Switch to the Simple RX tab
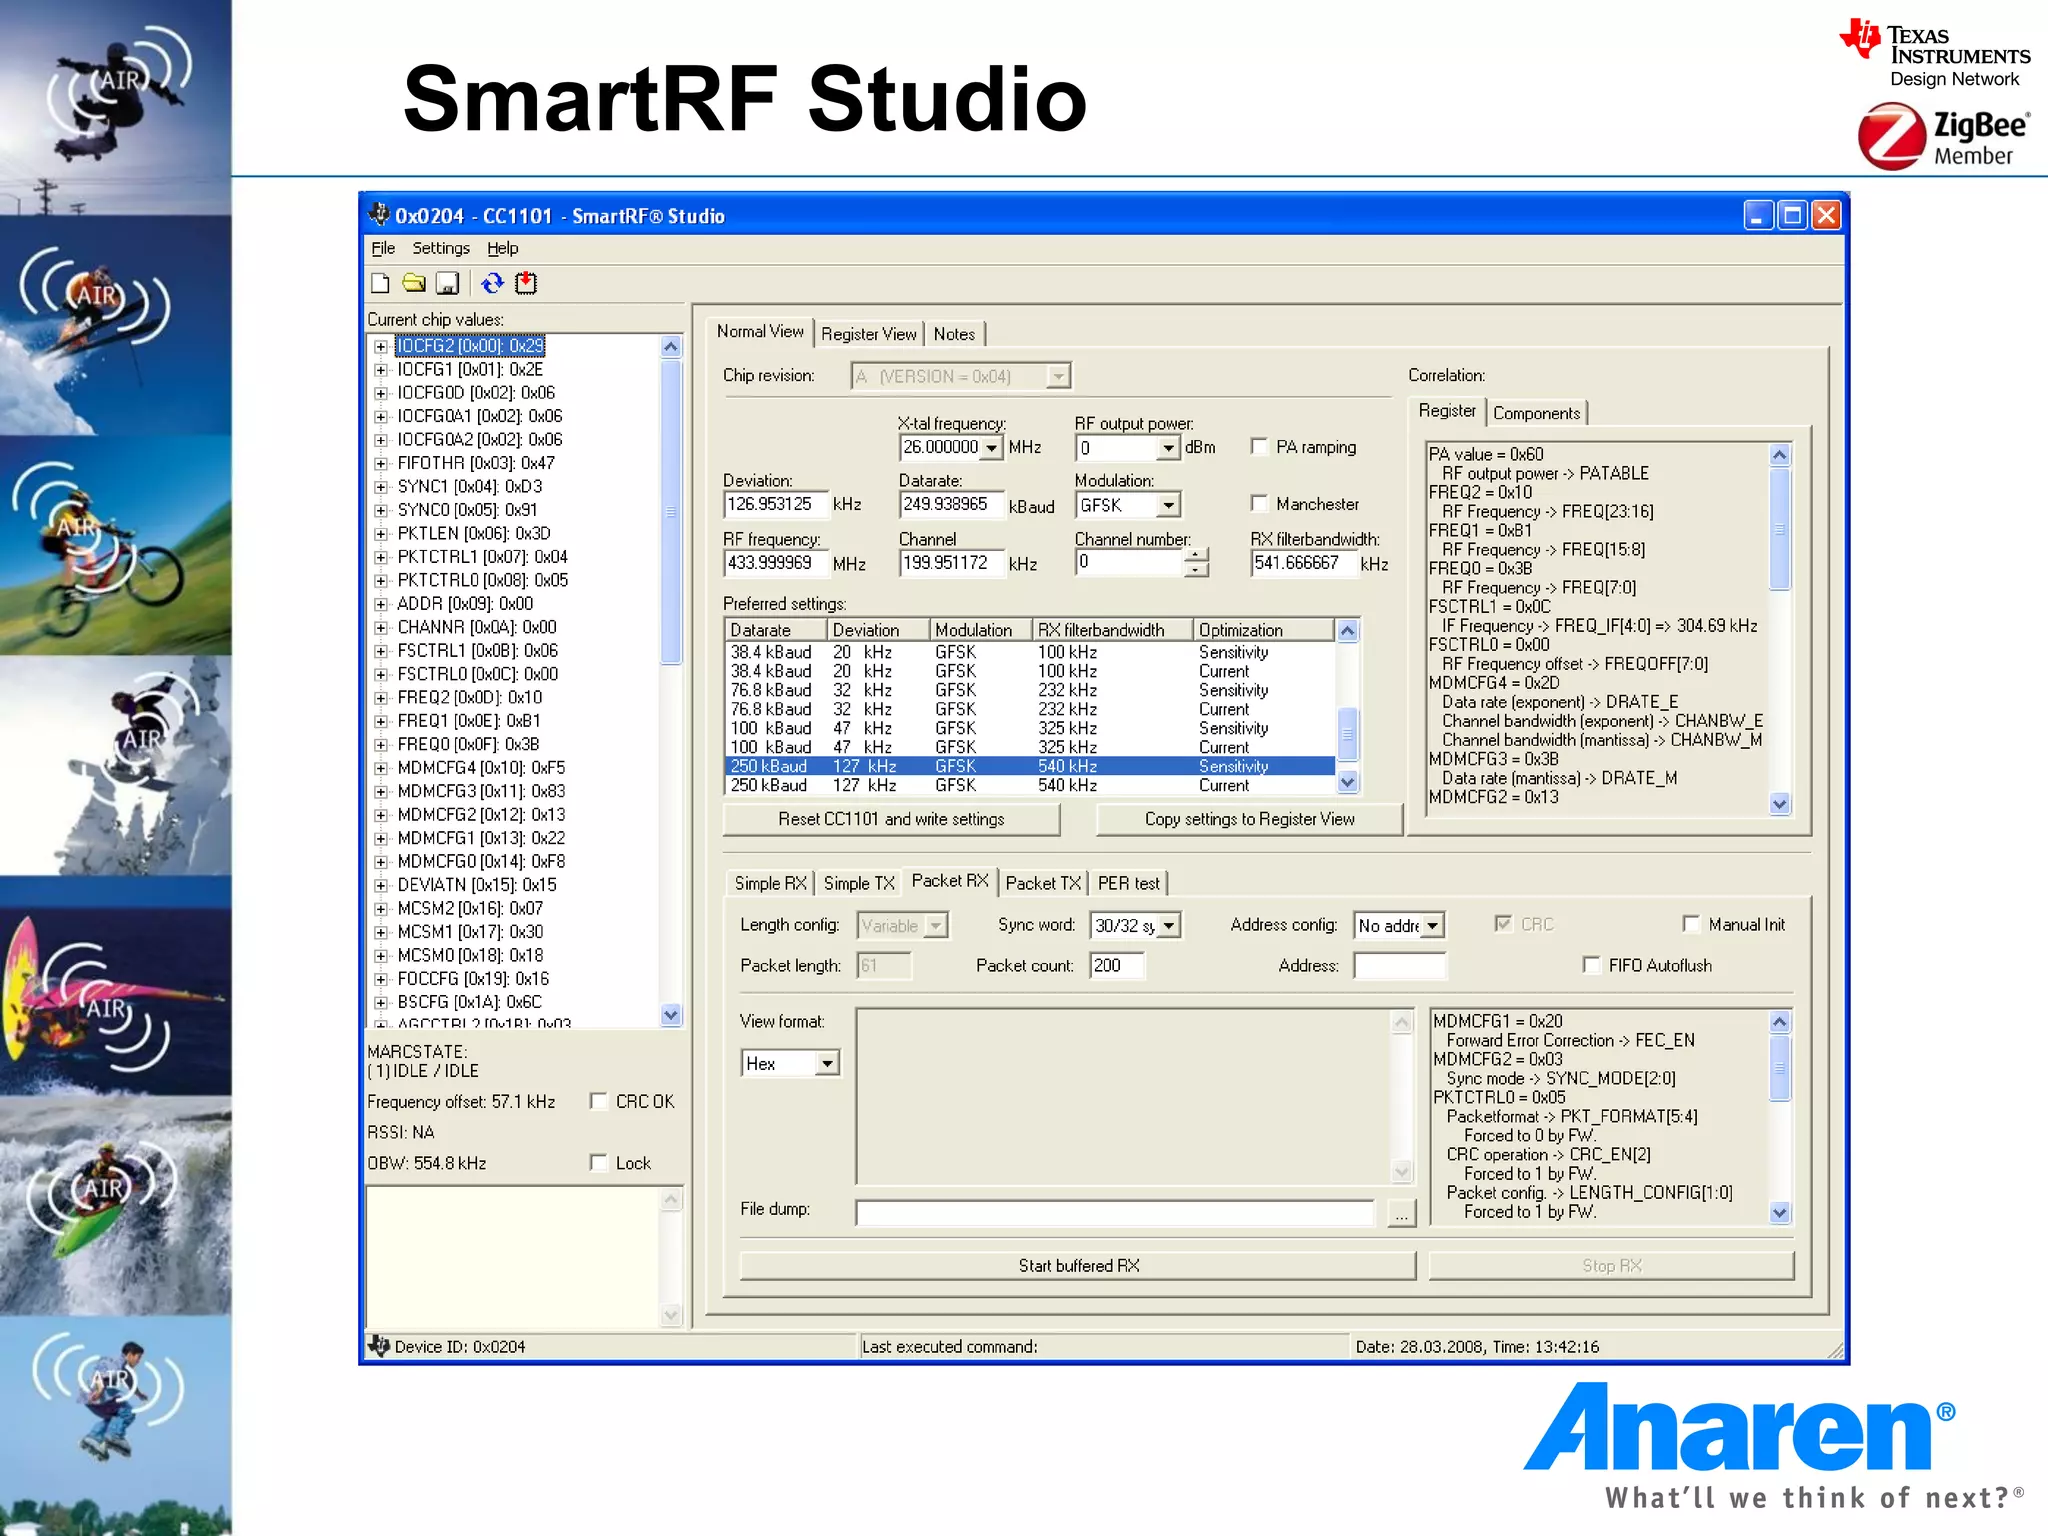This screenshot has width=2048, height=1536. click(x=770, y=883)
